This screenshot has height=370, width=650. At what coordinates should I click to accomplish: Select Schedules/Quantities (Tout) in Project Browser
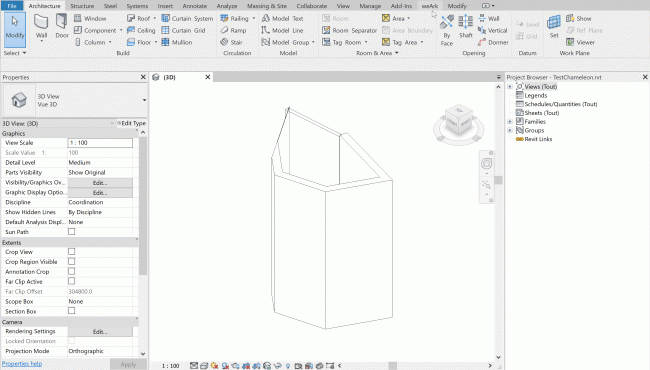click(x=561, y=104)
